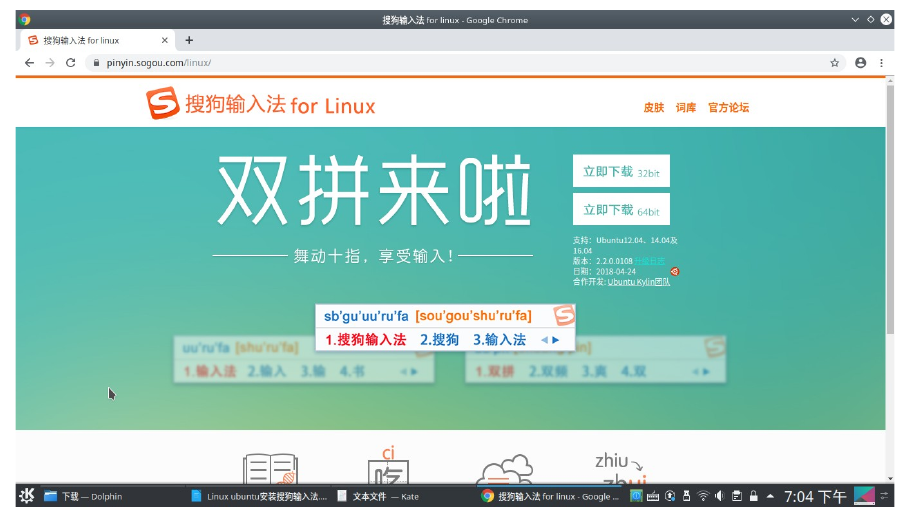The image size is (907, 519).
Task: Open Chrome's three-dot menu
Action: (x=882, y=62)
